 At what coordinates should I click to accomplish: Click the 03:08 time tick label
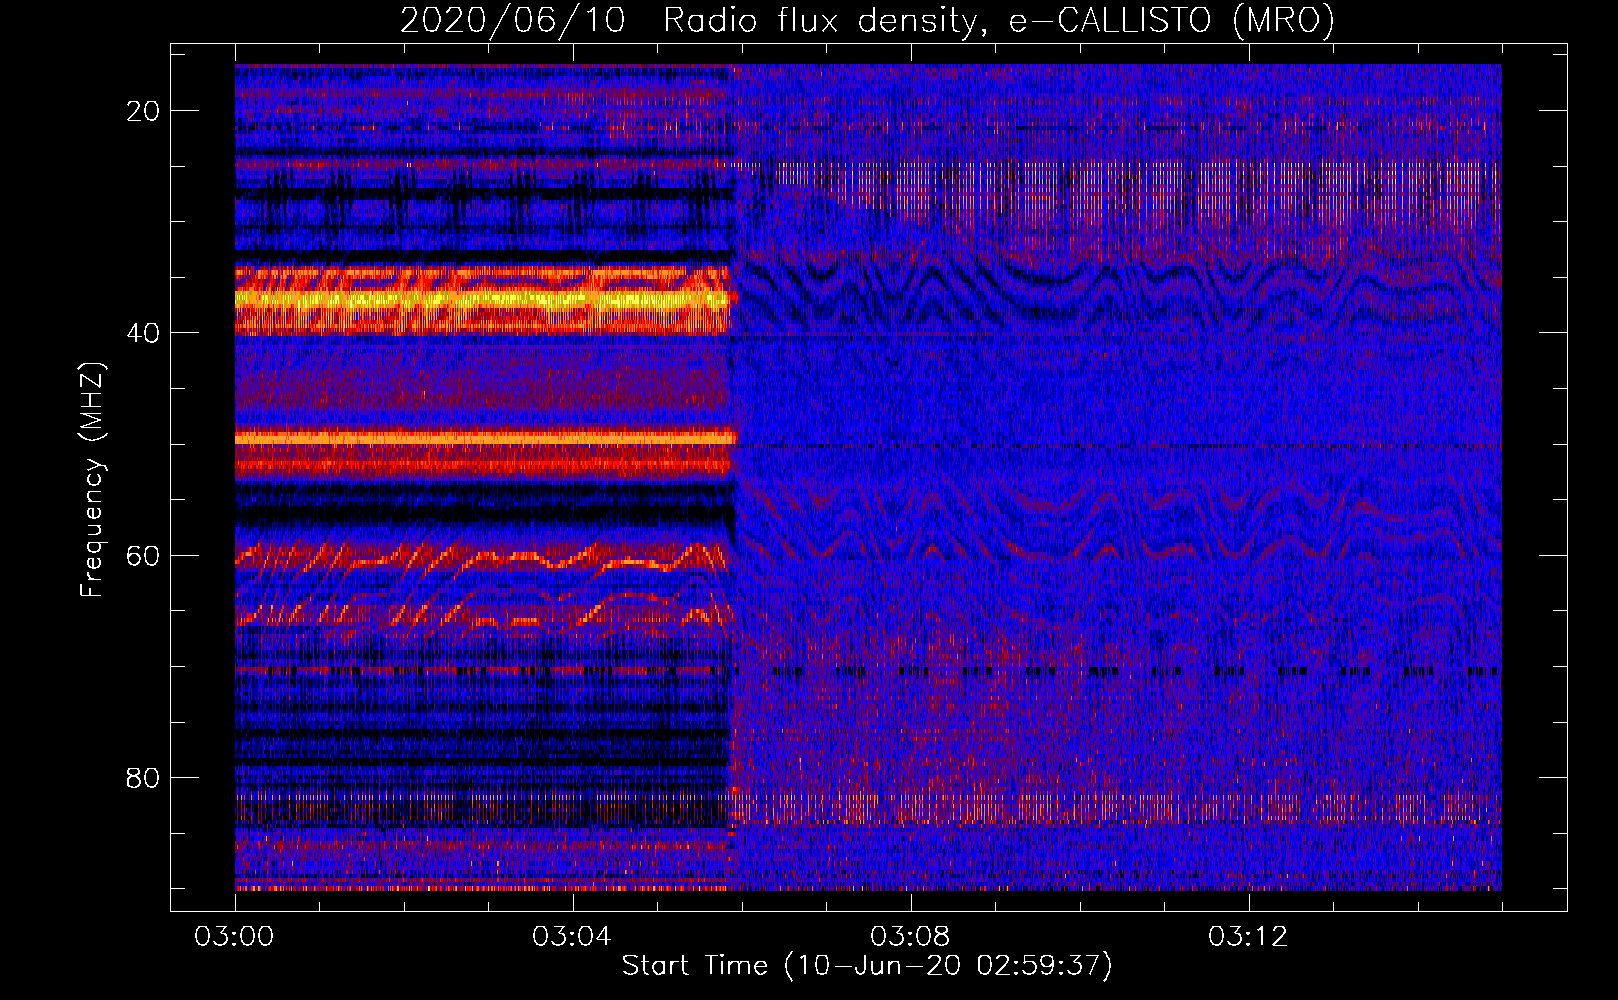click(910, 937)
